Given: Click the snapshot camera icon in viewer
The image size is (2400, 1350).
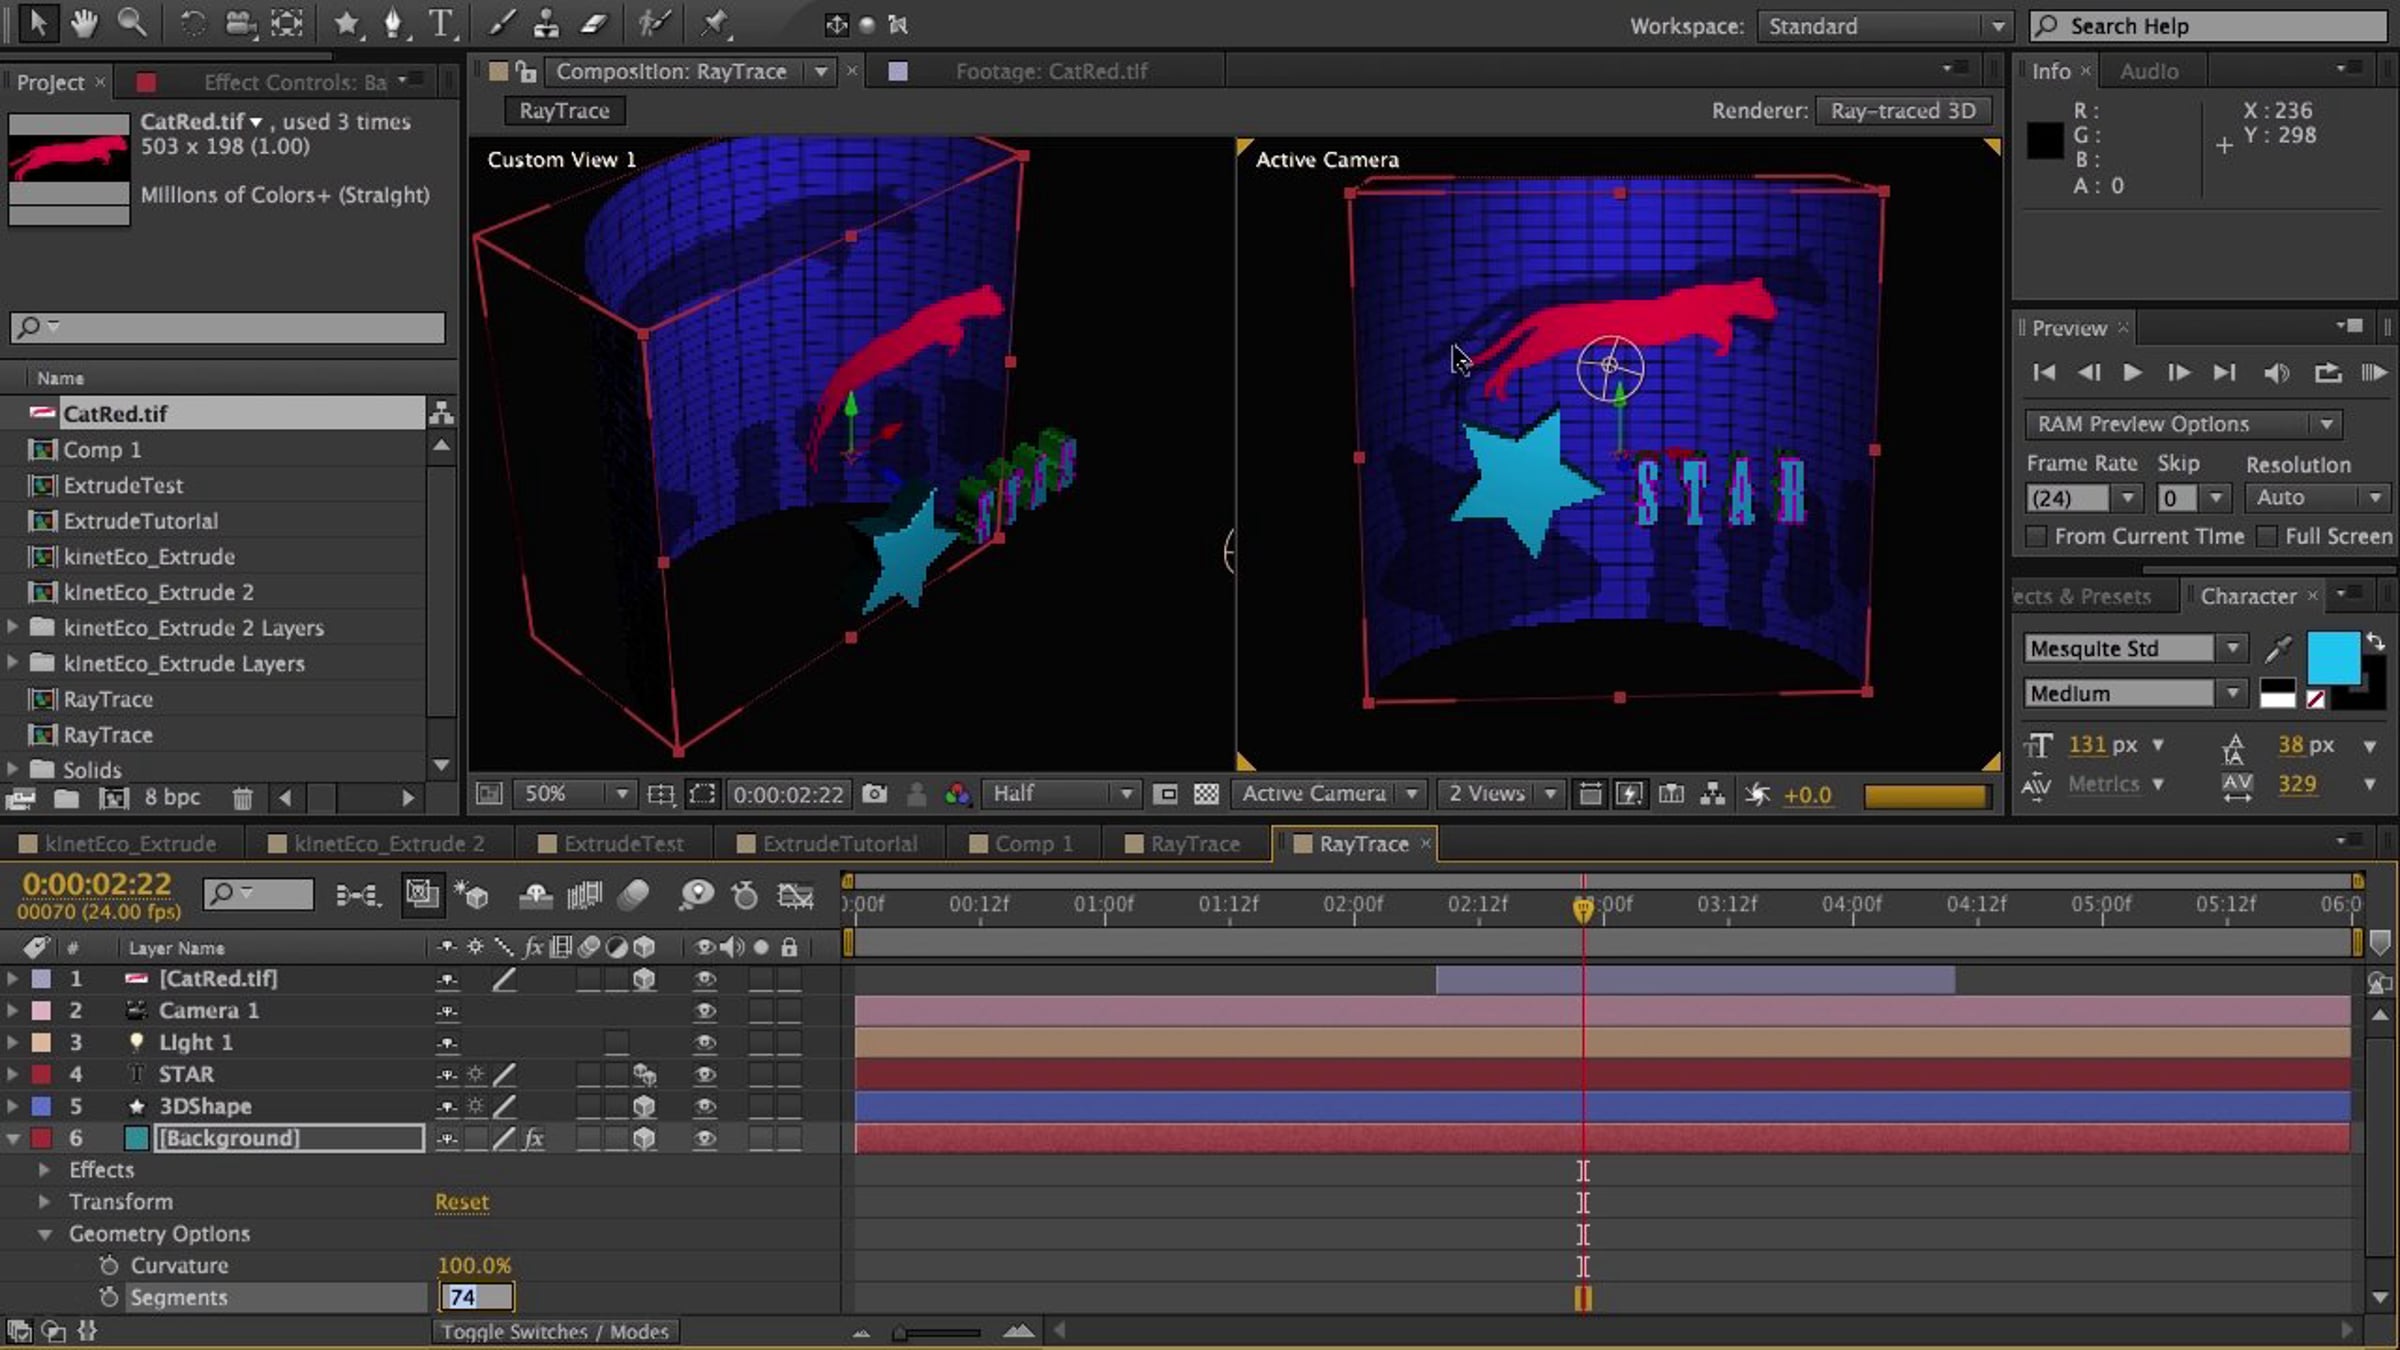Looking at the screenshot, I should 875,794.
